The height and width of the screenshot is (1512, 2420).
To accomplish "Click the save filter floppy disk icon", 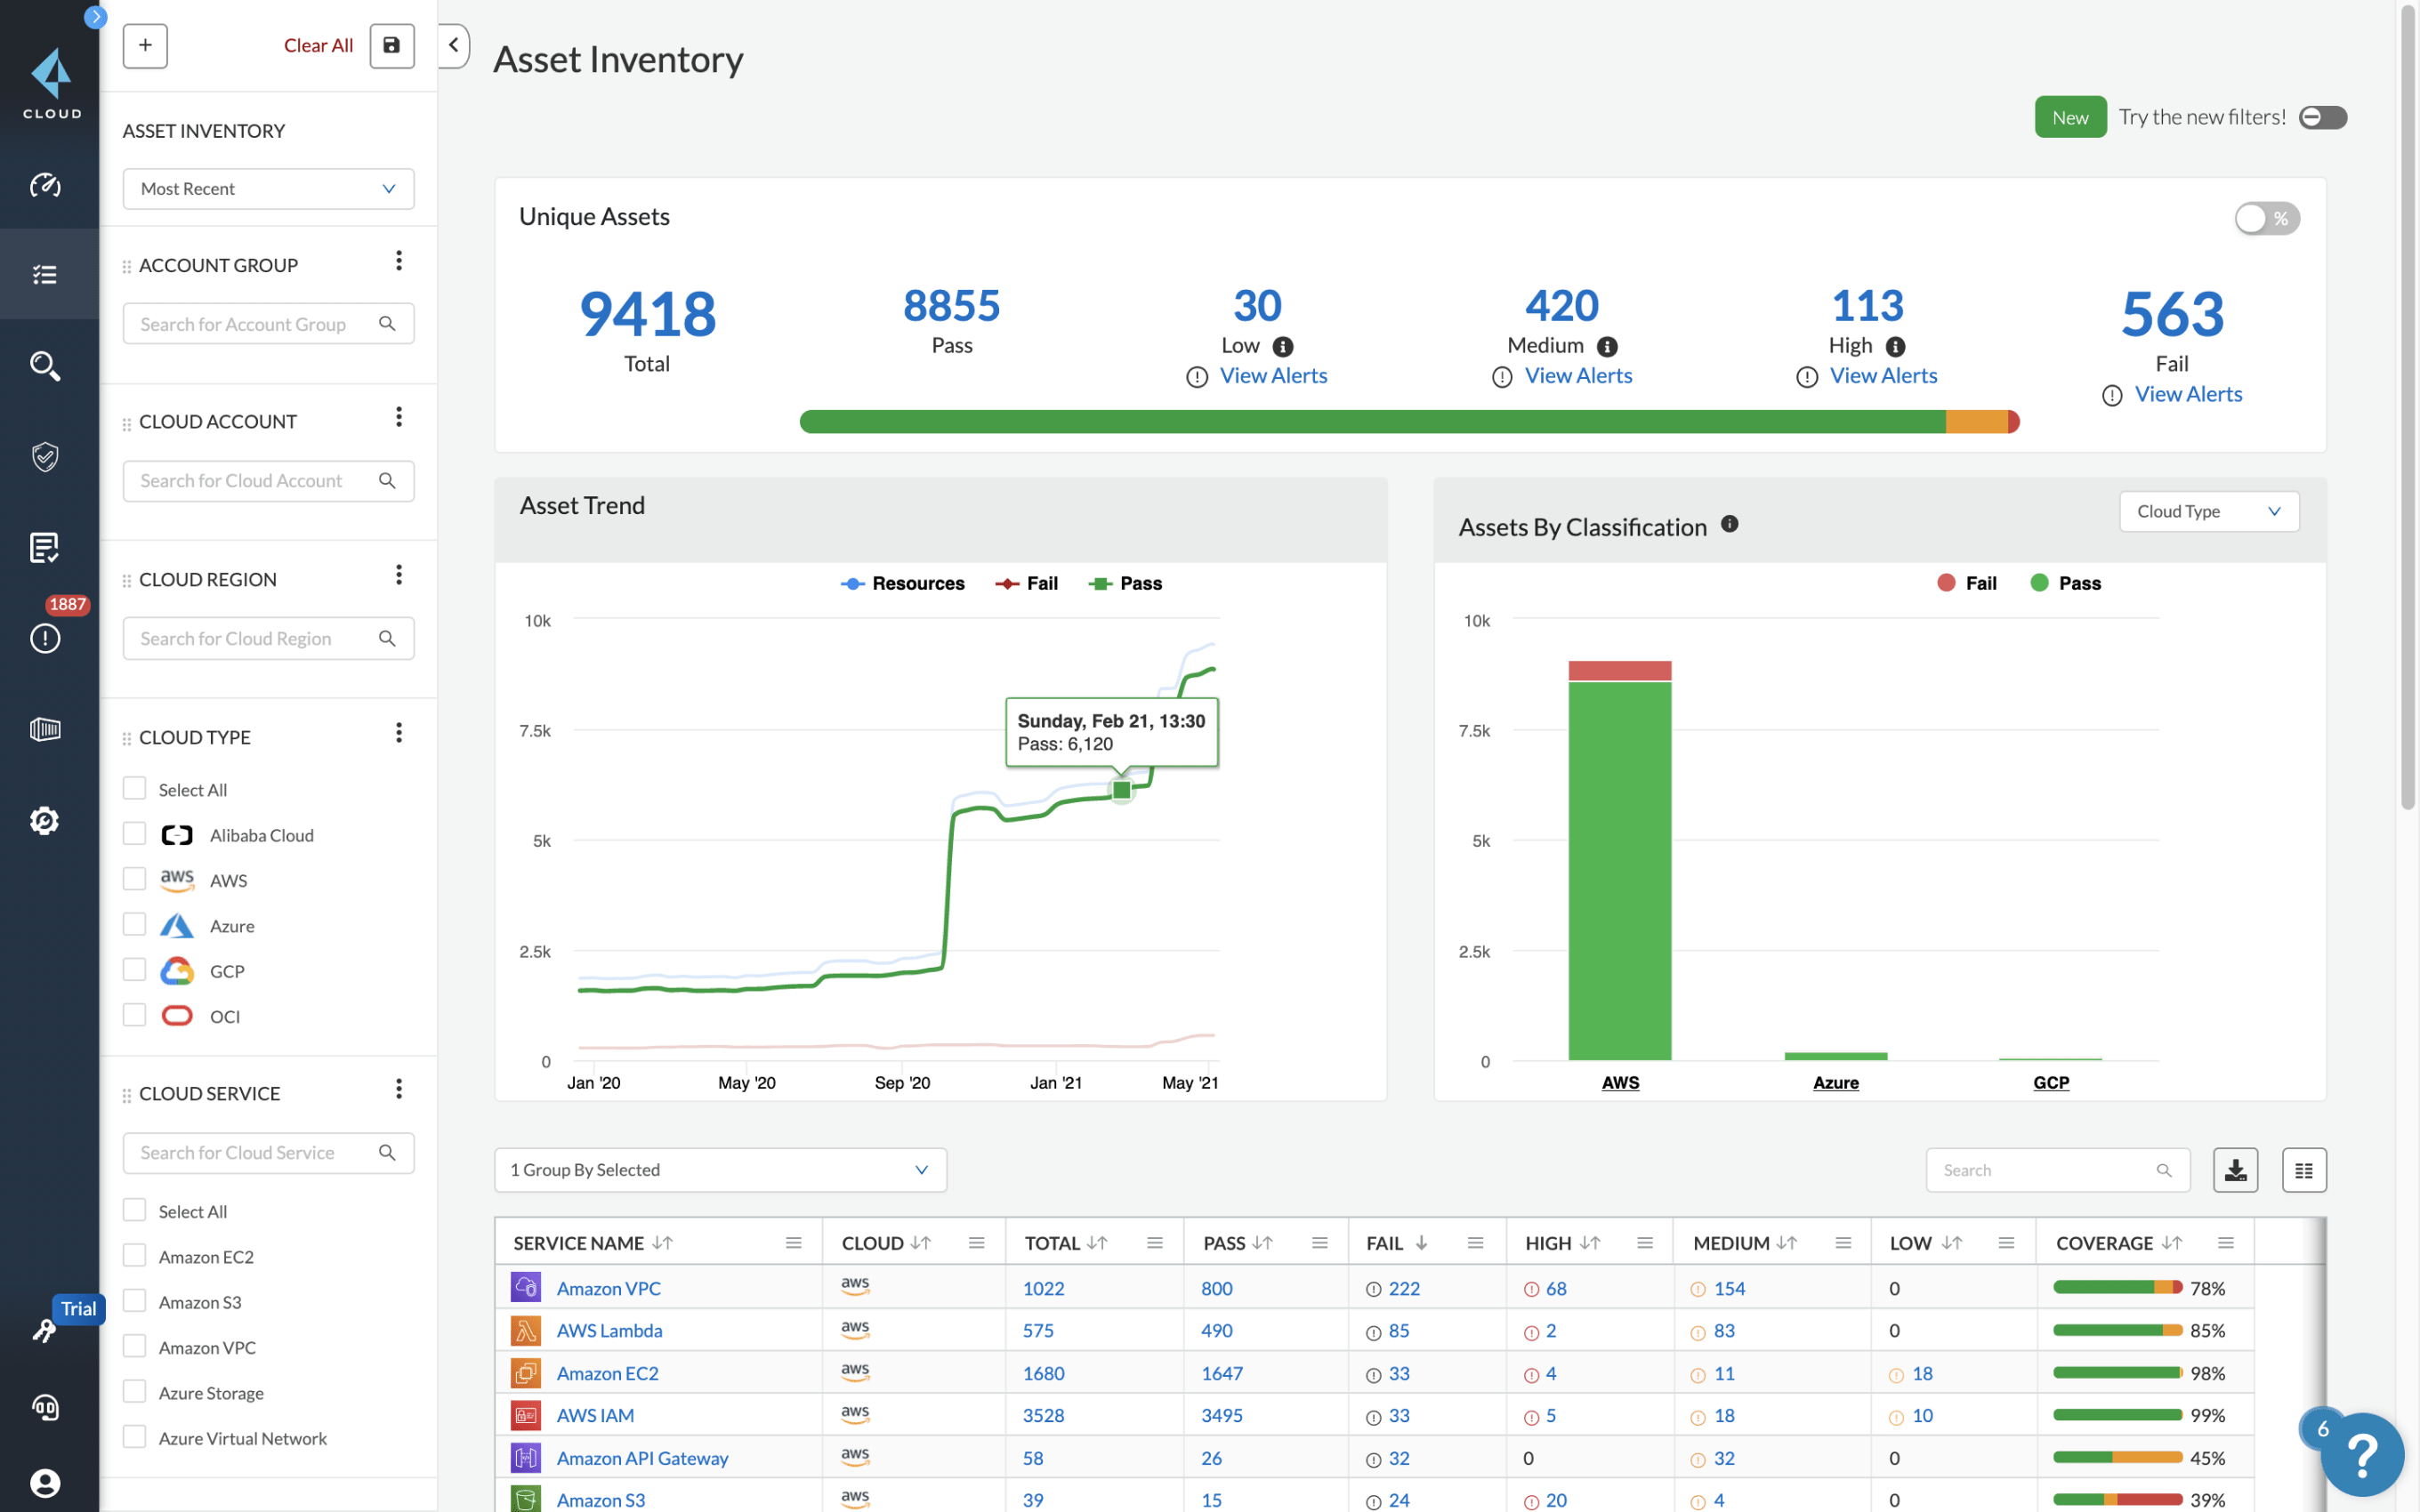I will [x=392, y=46].
